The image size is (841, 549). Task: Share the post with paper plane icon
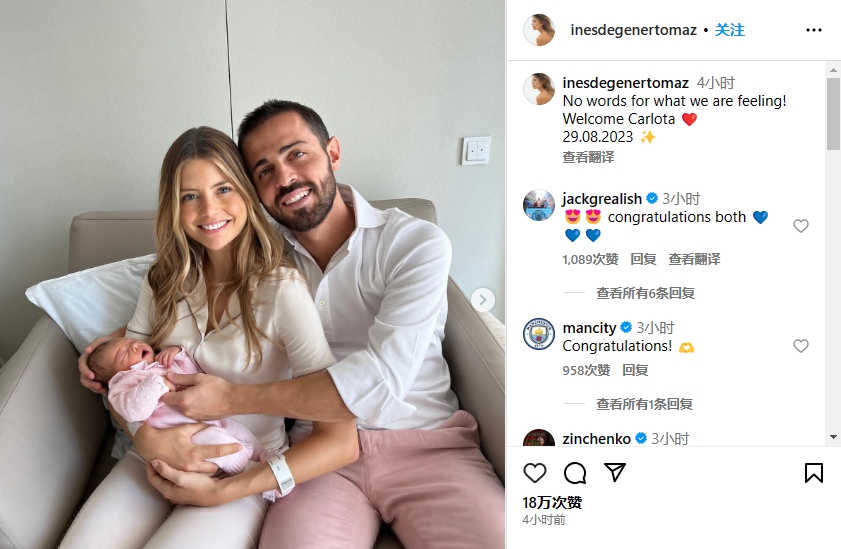[x=615, y=472]
